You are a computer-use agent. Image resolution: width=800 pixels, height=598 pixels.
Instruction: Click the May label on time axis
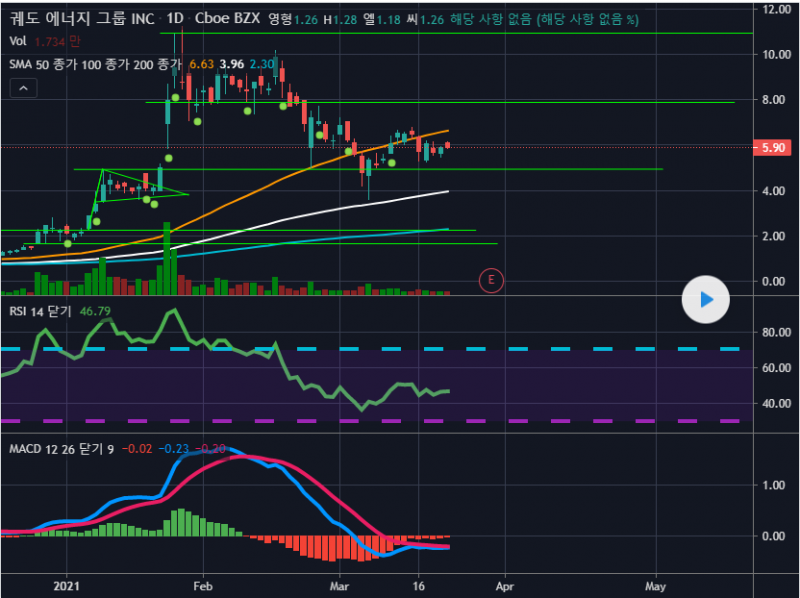click(x=655, y=586)
